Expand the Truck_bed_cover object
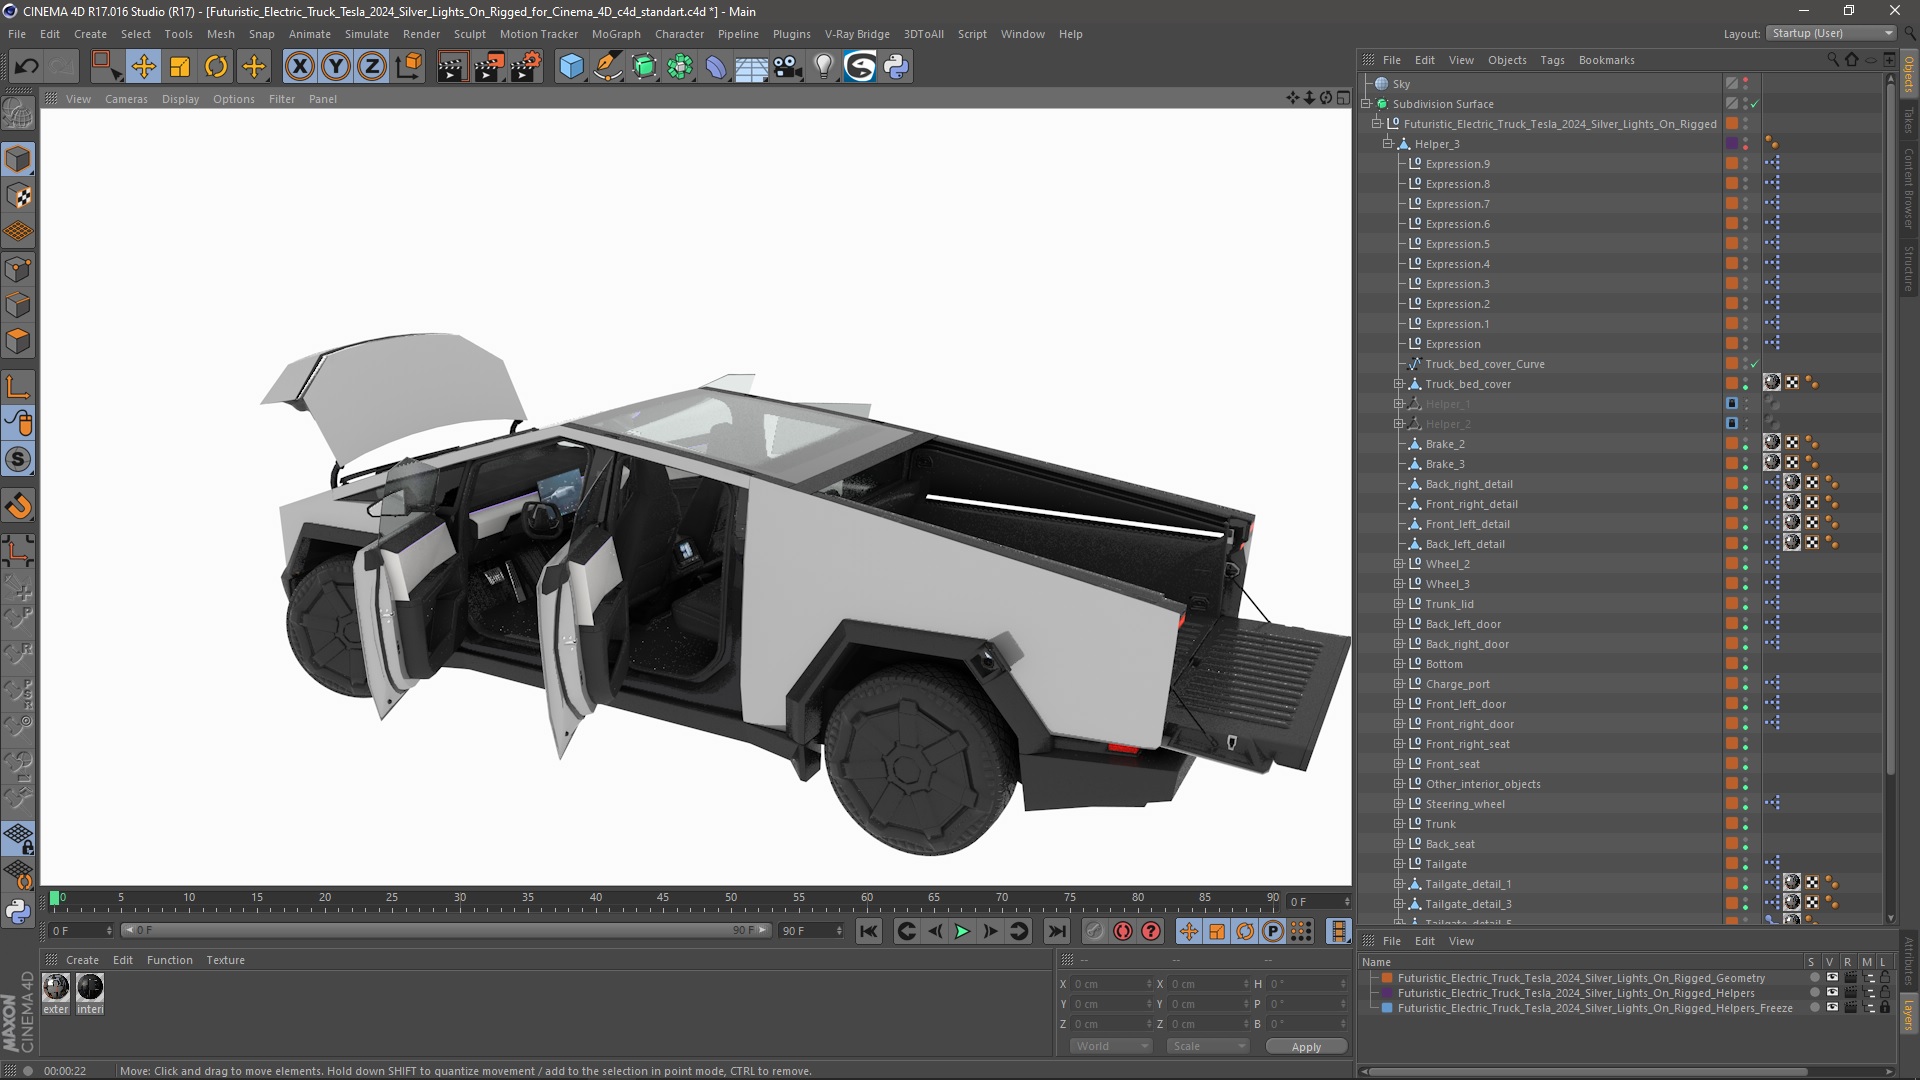The width and height of the screenshot is (1920, 1080). [1399, 384]
